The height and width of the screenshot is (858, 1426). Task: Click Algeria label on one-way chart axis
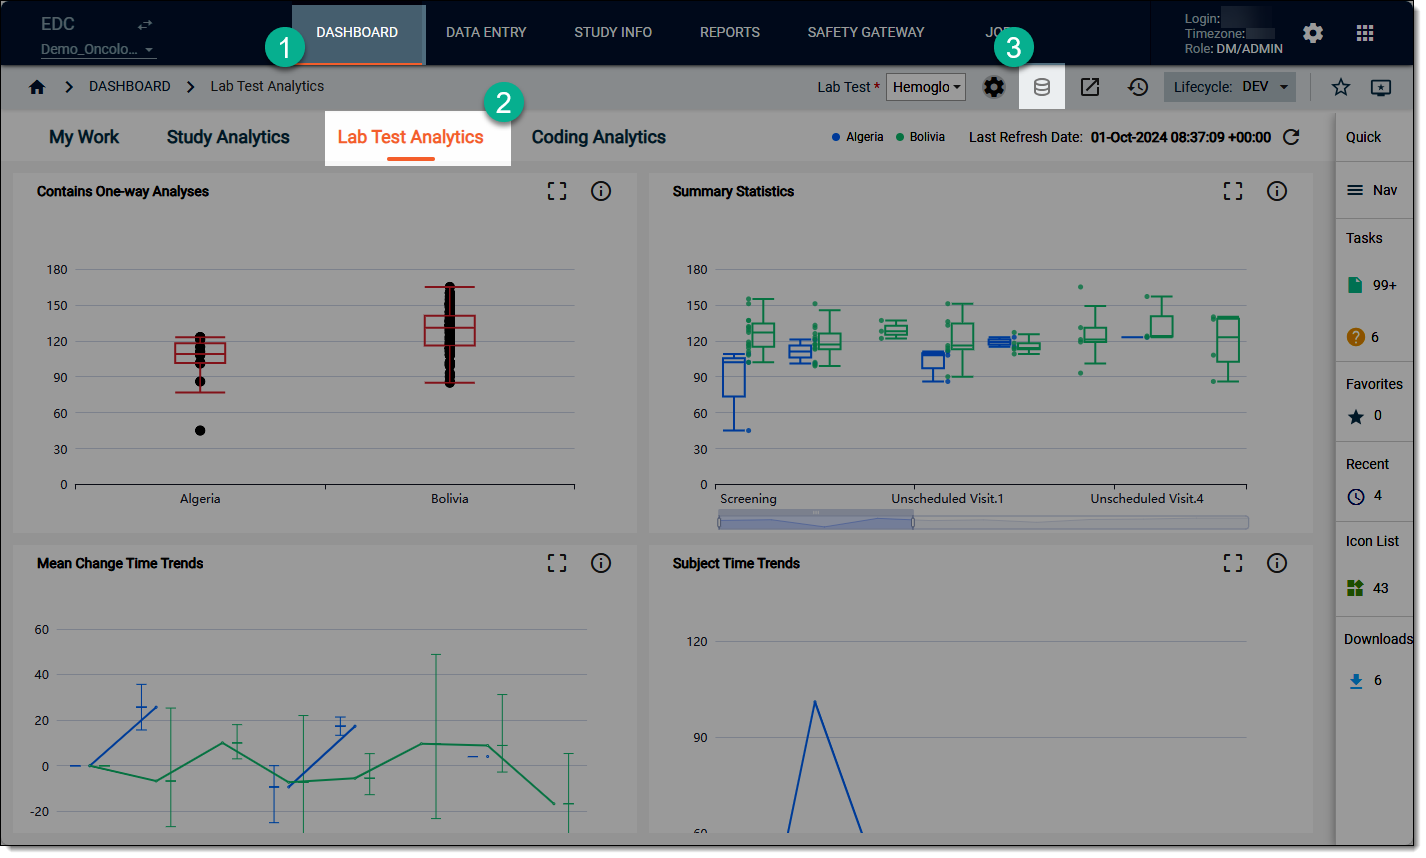pos(200,499)
